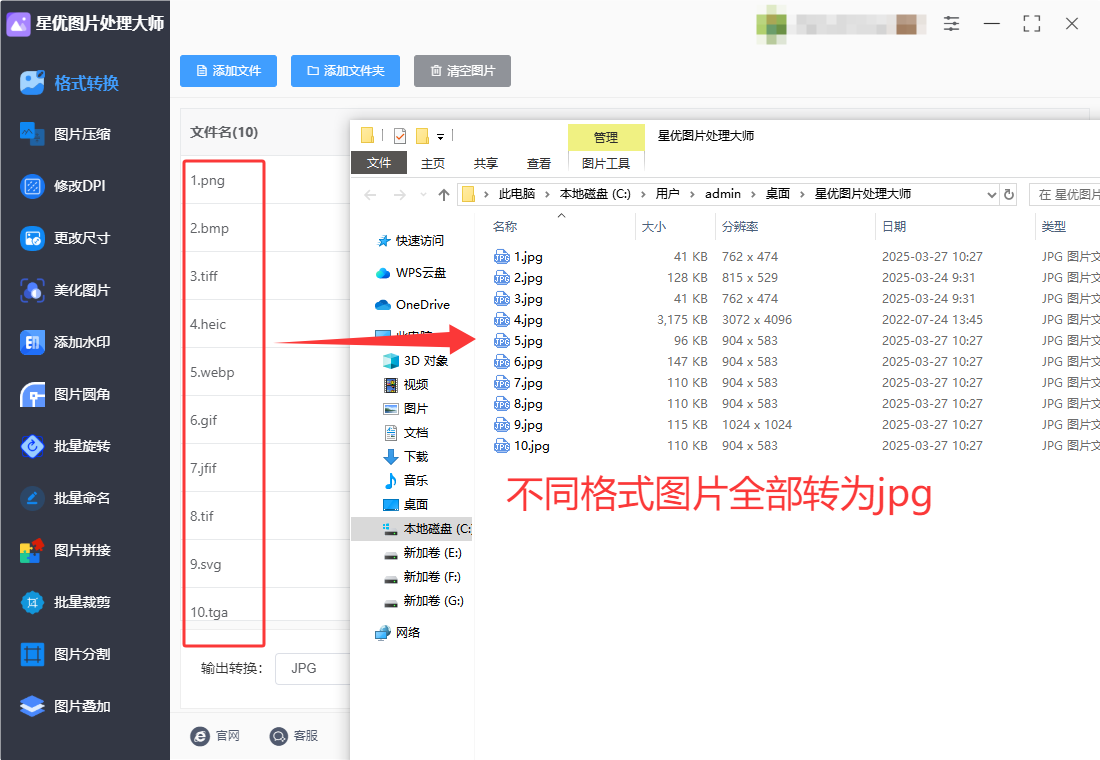Switch to the 主页 ribbon tab
1100x760 pixels.
pos(433,163)
